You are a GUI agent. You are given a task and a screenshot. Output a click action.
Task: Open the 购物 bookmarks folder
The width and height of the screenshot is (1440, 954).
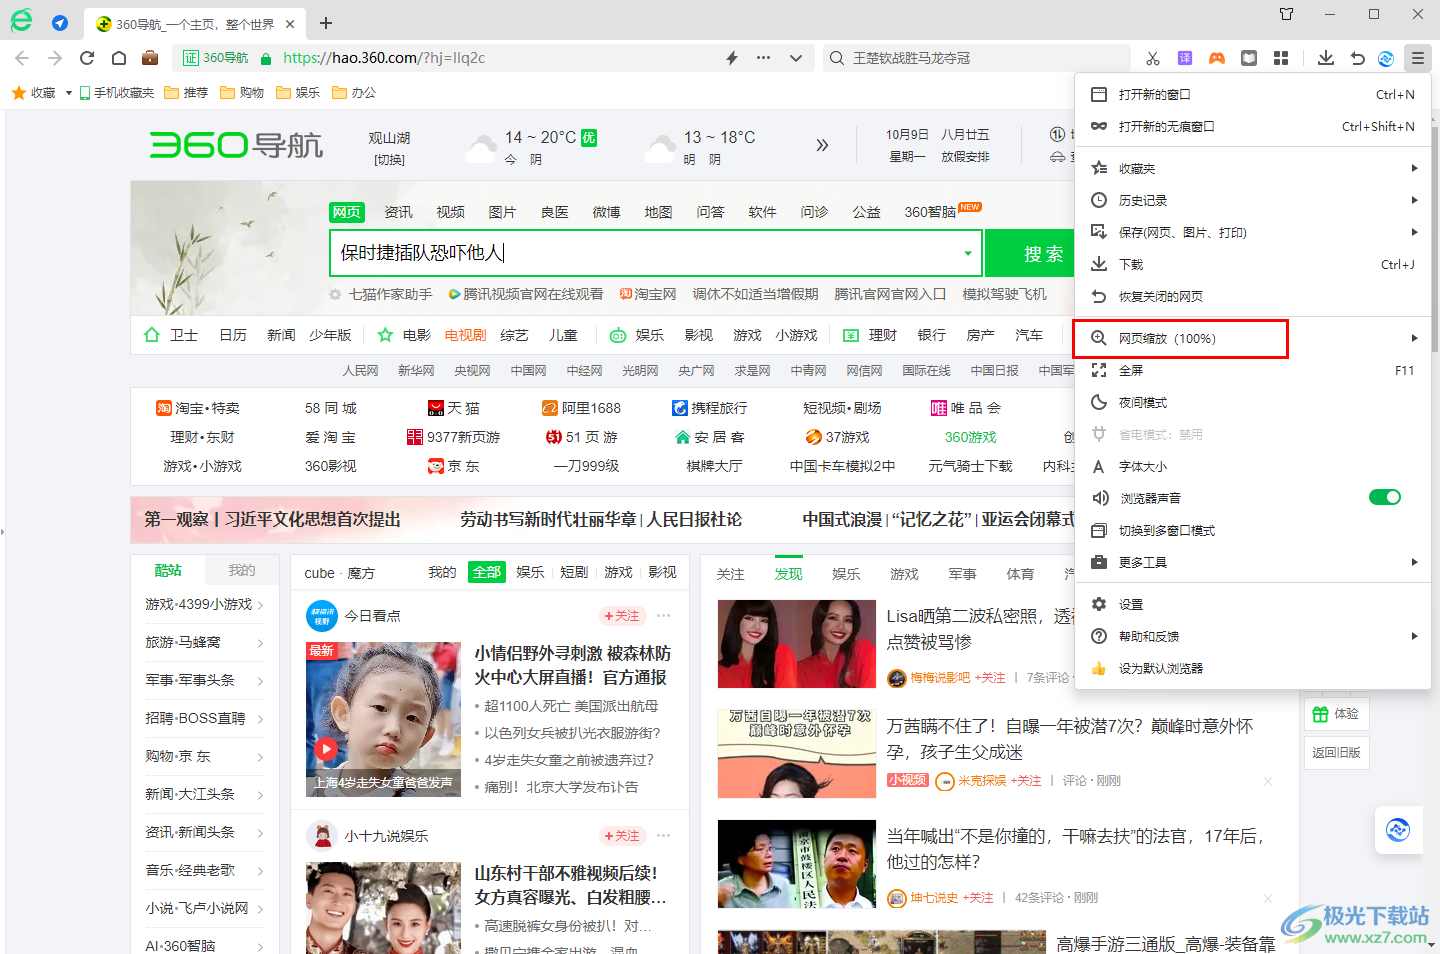(242, 93)
